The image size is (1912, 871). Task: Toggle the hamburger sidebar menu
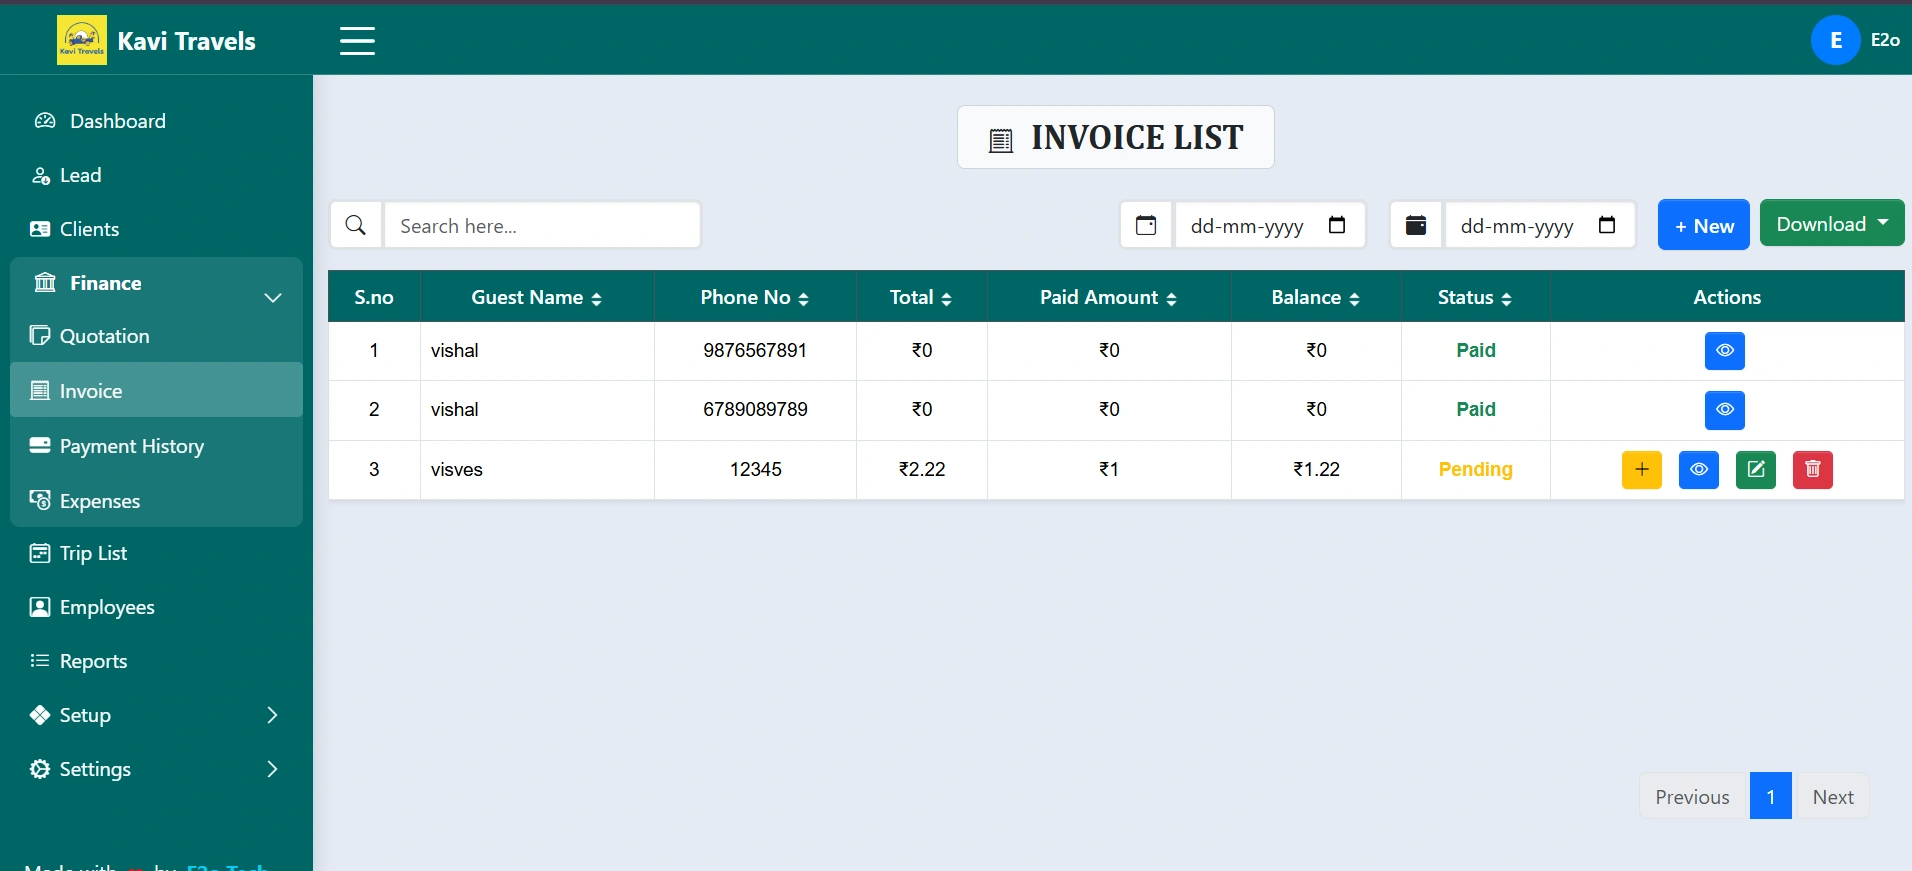357,41
